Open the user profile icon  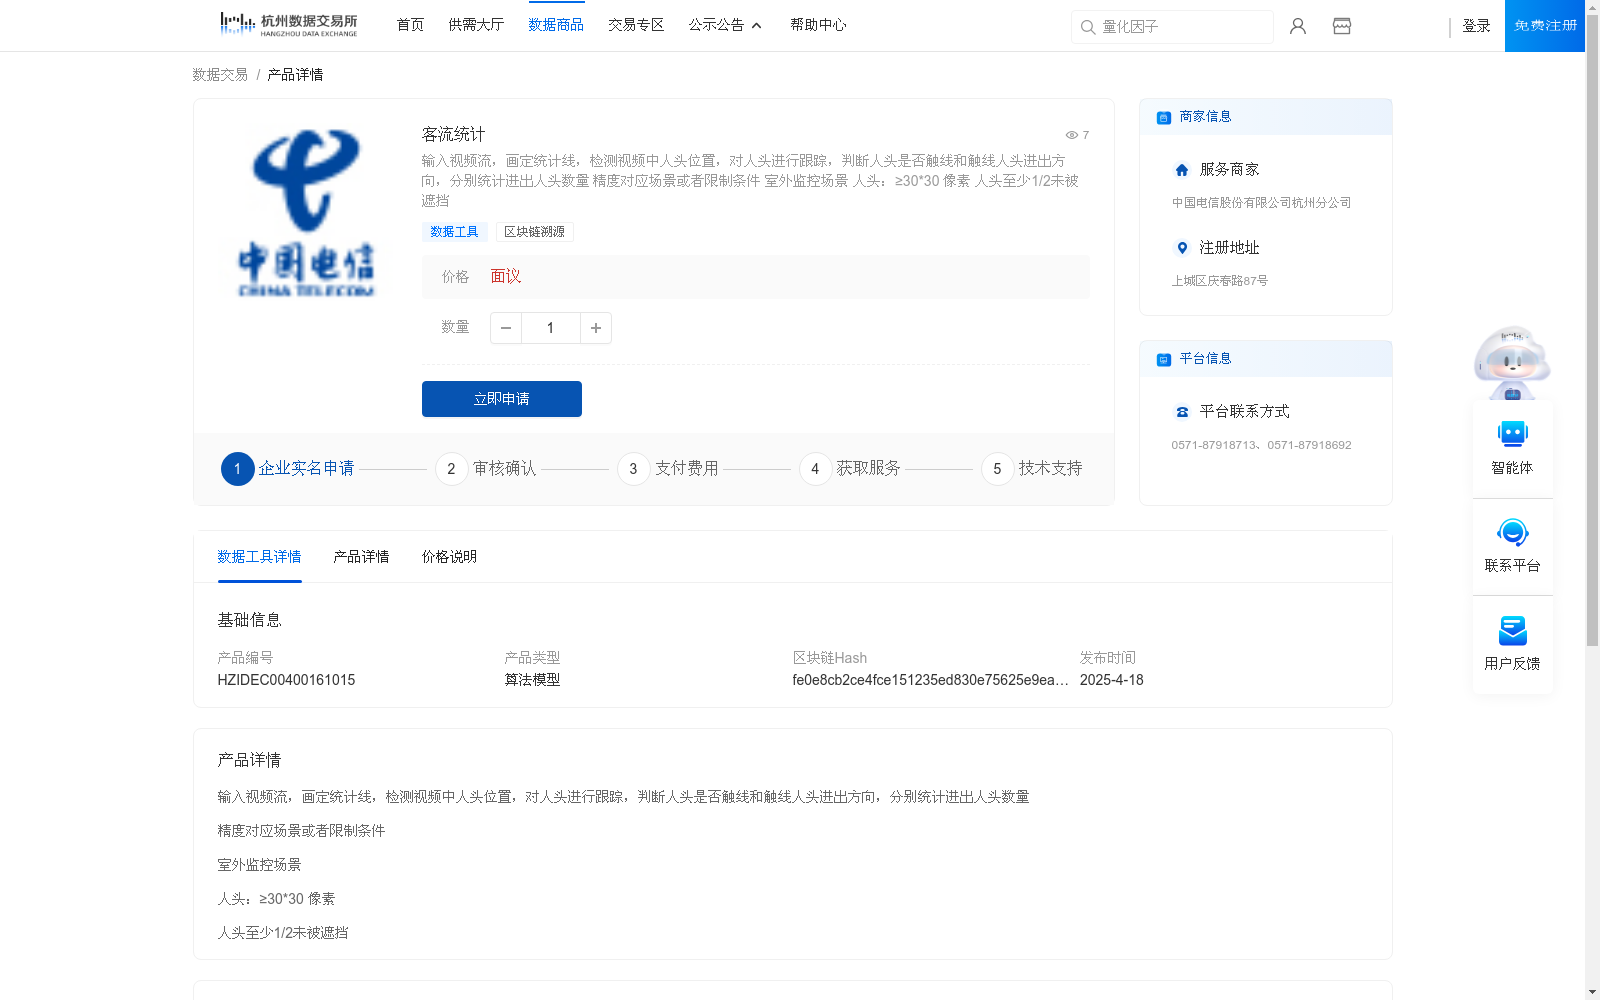pos(1298,26)
